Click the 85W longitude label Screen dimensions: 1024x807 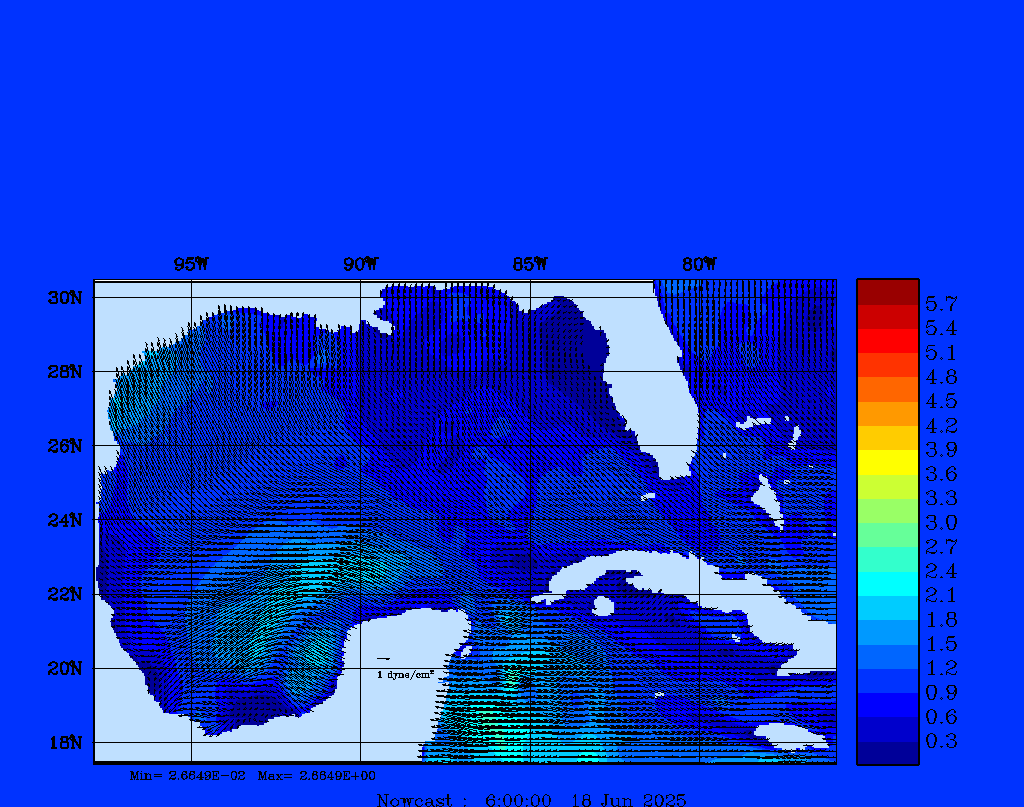click(530, 264)
